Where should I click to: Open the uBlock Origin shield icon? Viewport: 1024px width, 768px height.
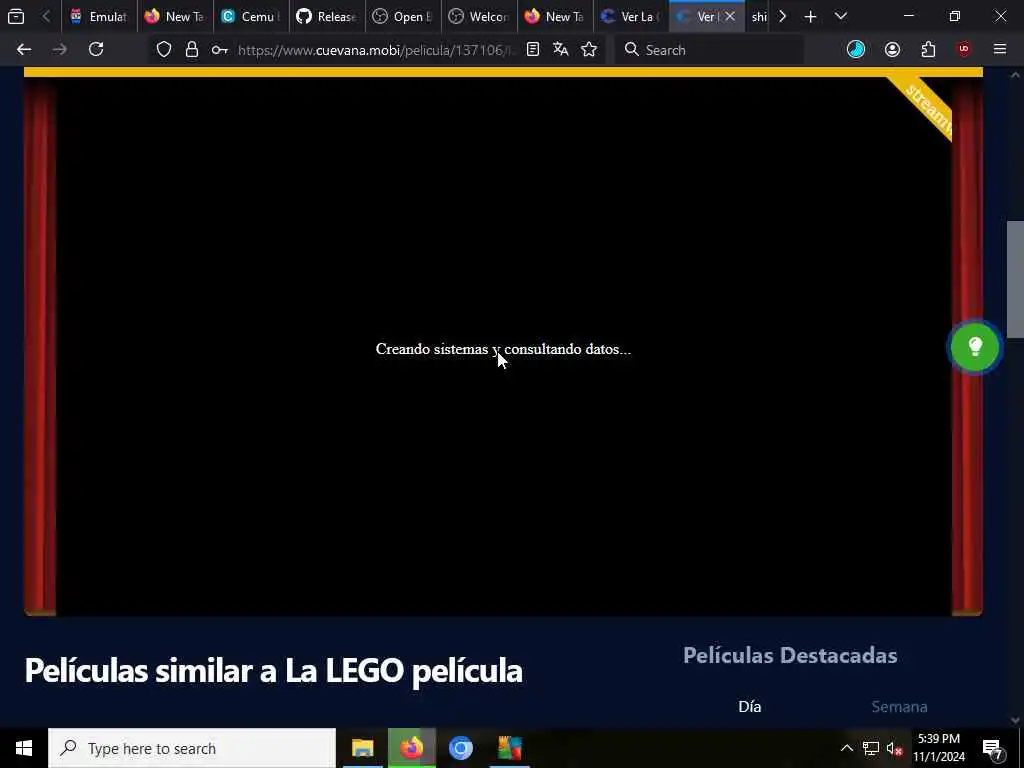[964, 50]
